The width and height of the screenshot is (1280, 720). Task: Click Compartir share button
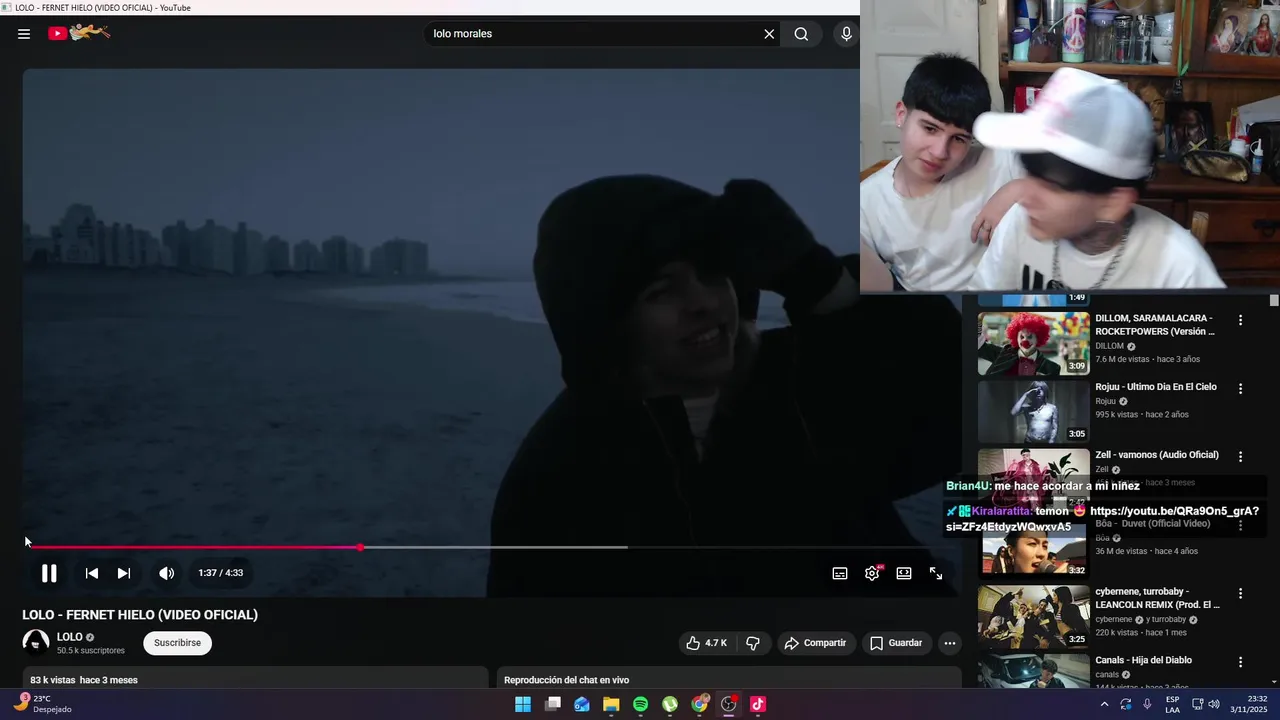[815, 643]
